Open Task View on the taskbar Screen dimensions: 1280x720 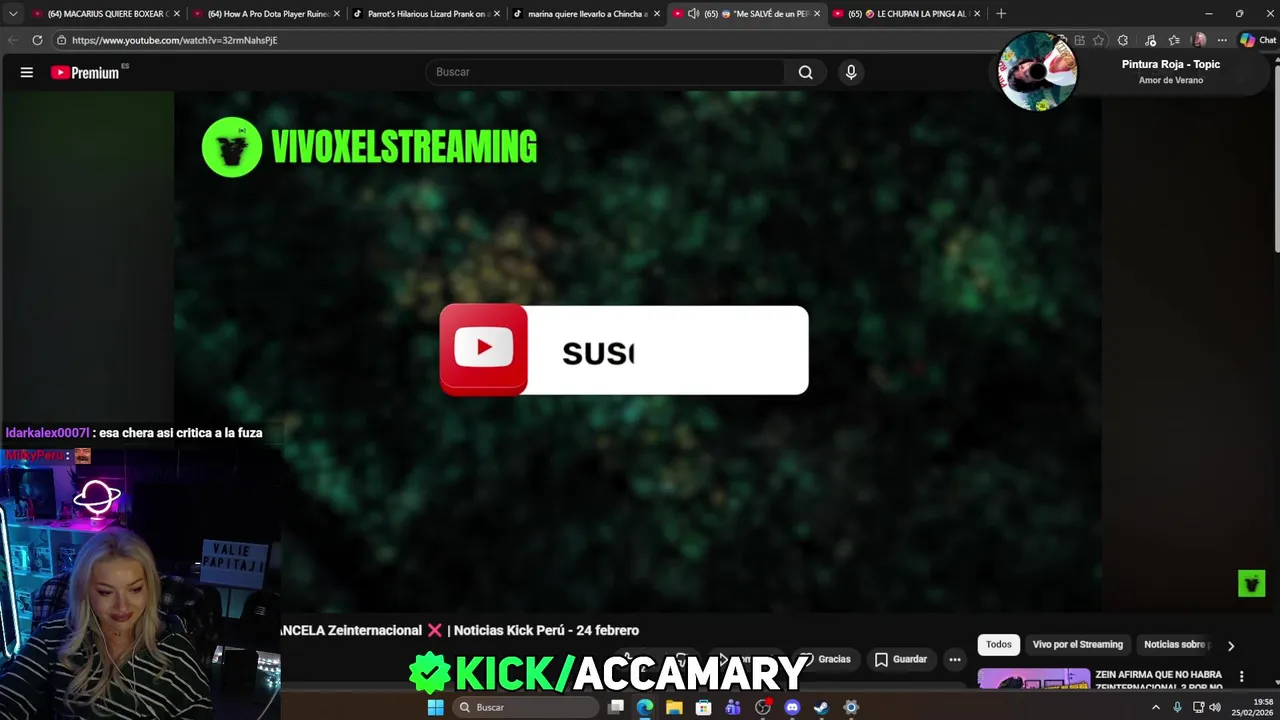pyautogui.click(x=616, y=707)
